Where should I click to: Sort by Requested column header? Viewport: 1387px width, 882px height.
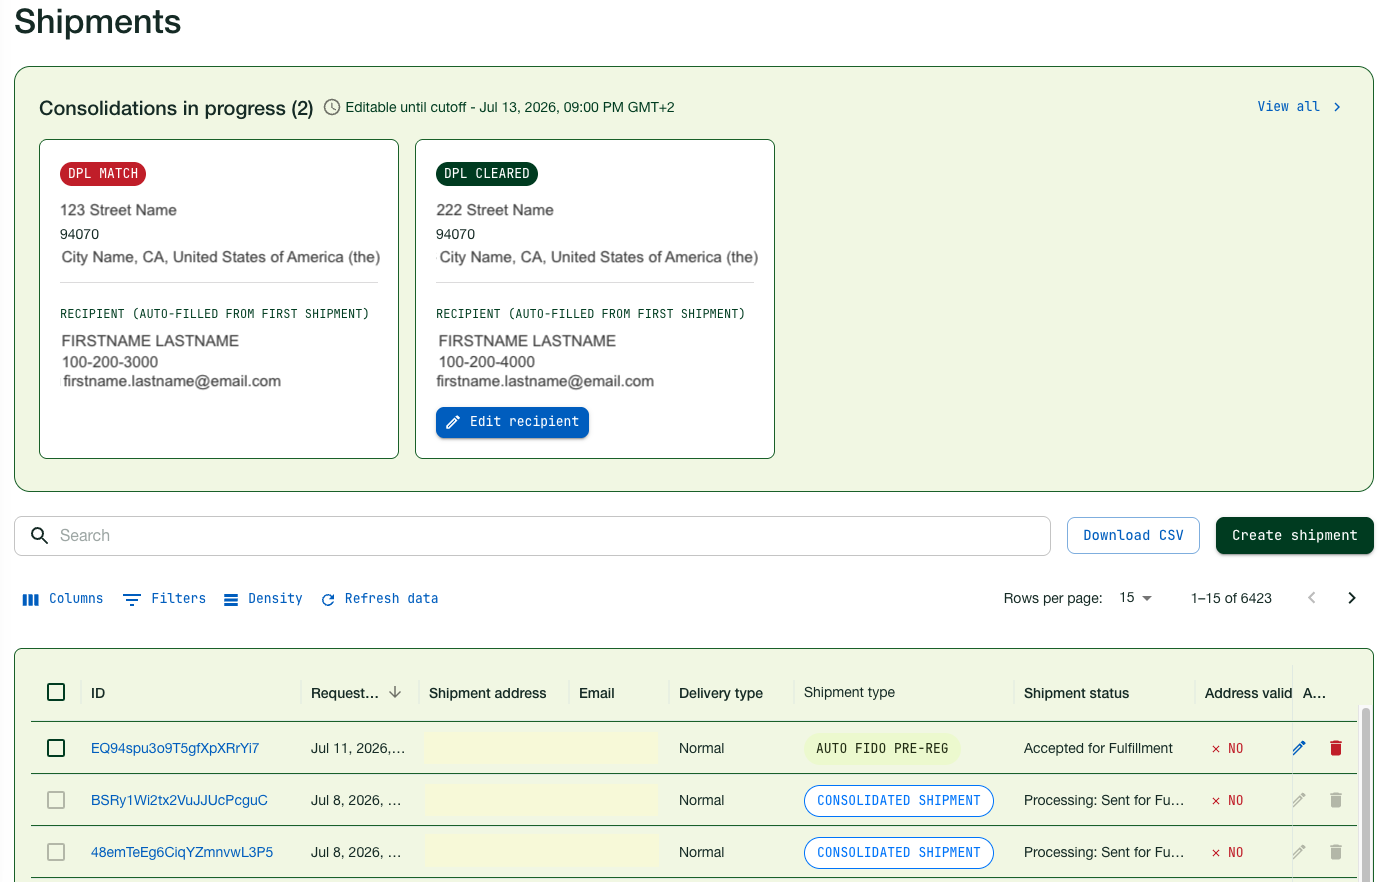[x=345, y=693]
